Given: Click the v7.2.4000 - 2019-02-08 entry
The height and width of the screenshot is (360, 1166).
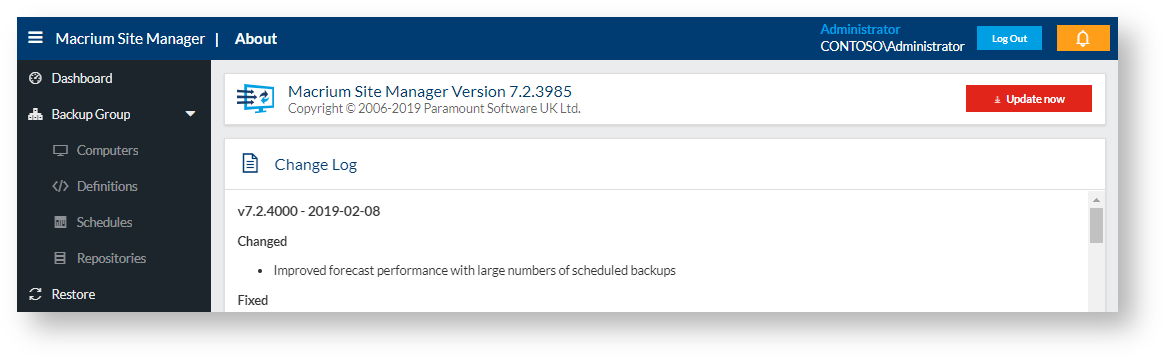Looking at the screenshot, I should click(x=309, y=211).
